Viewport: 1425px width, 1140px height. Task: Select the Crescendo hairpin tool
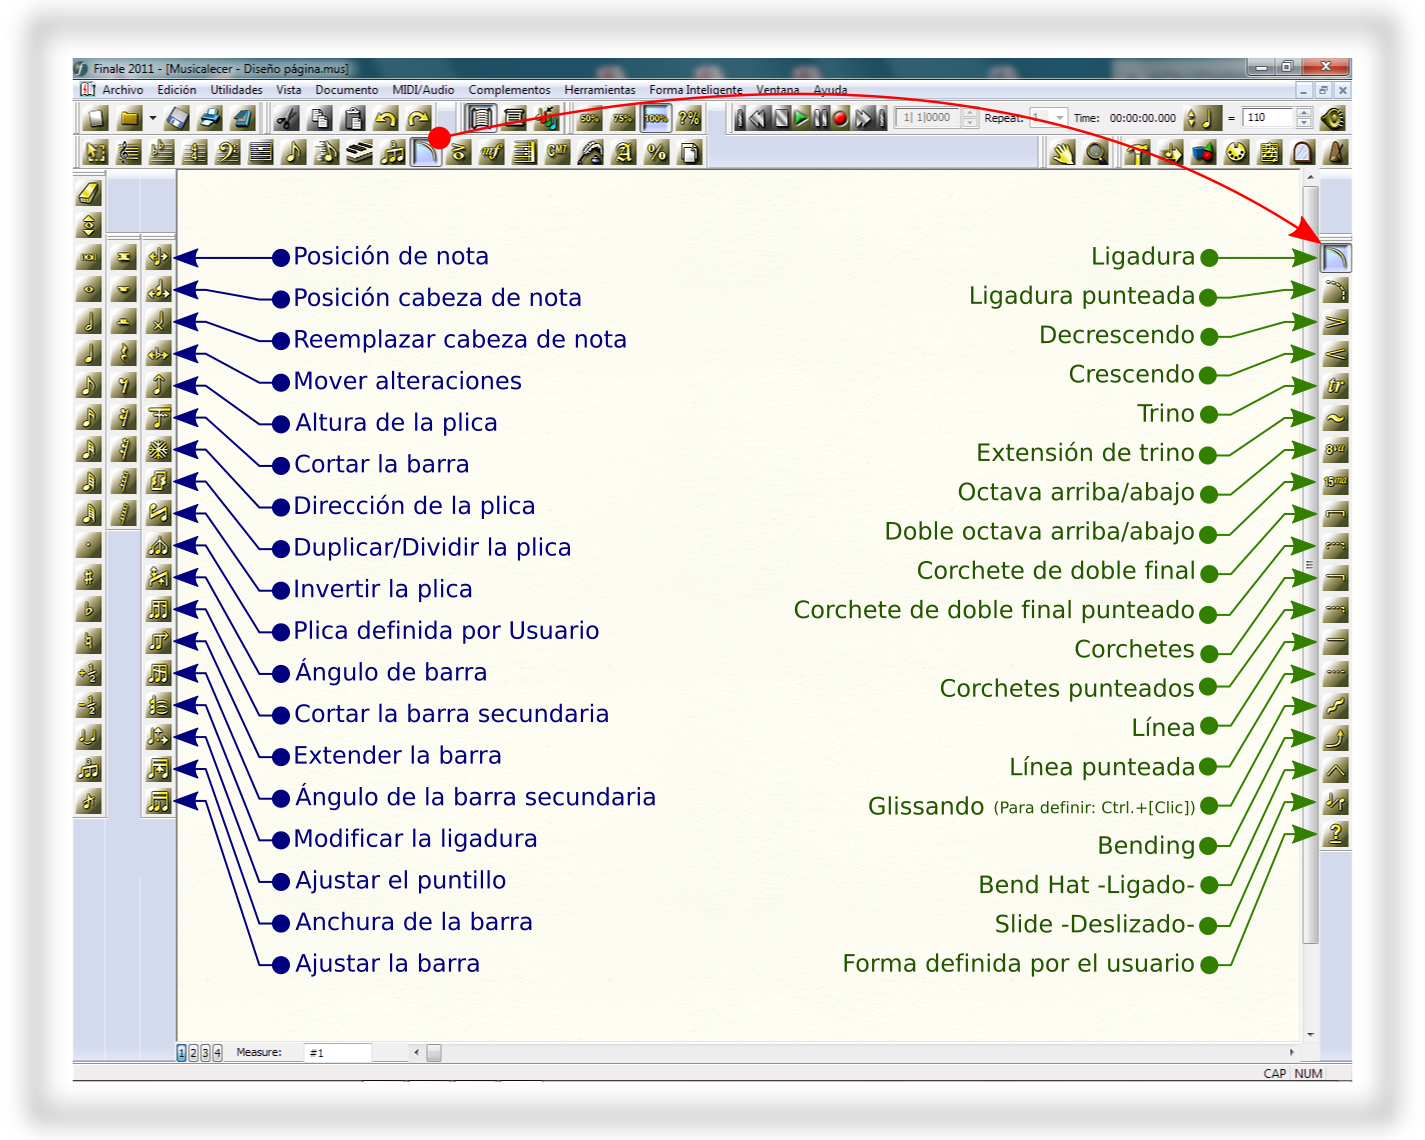click(1335, 354)
